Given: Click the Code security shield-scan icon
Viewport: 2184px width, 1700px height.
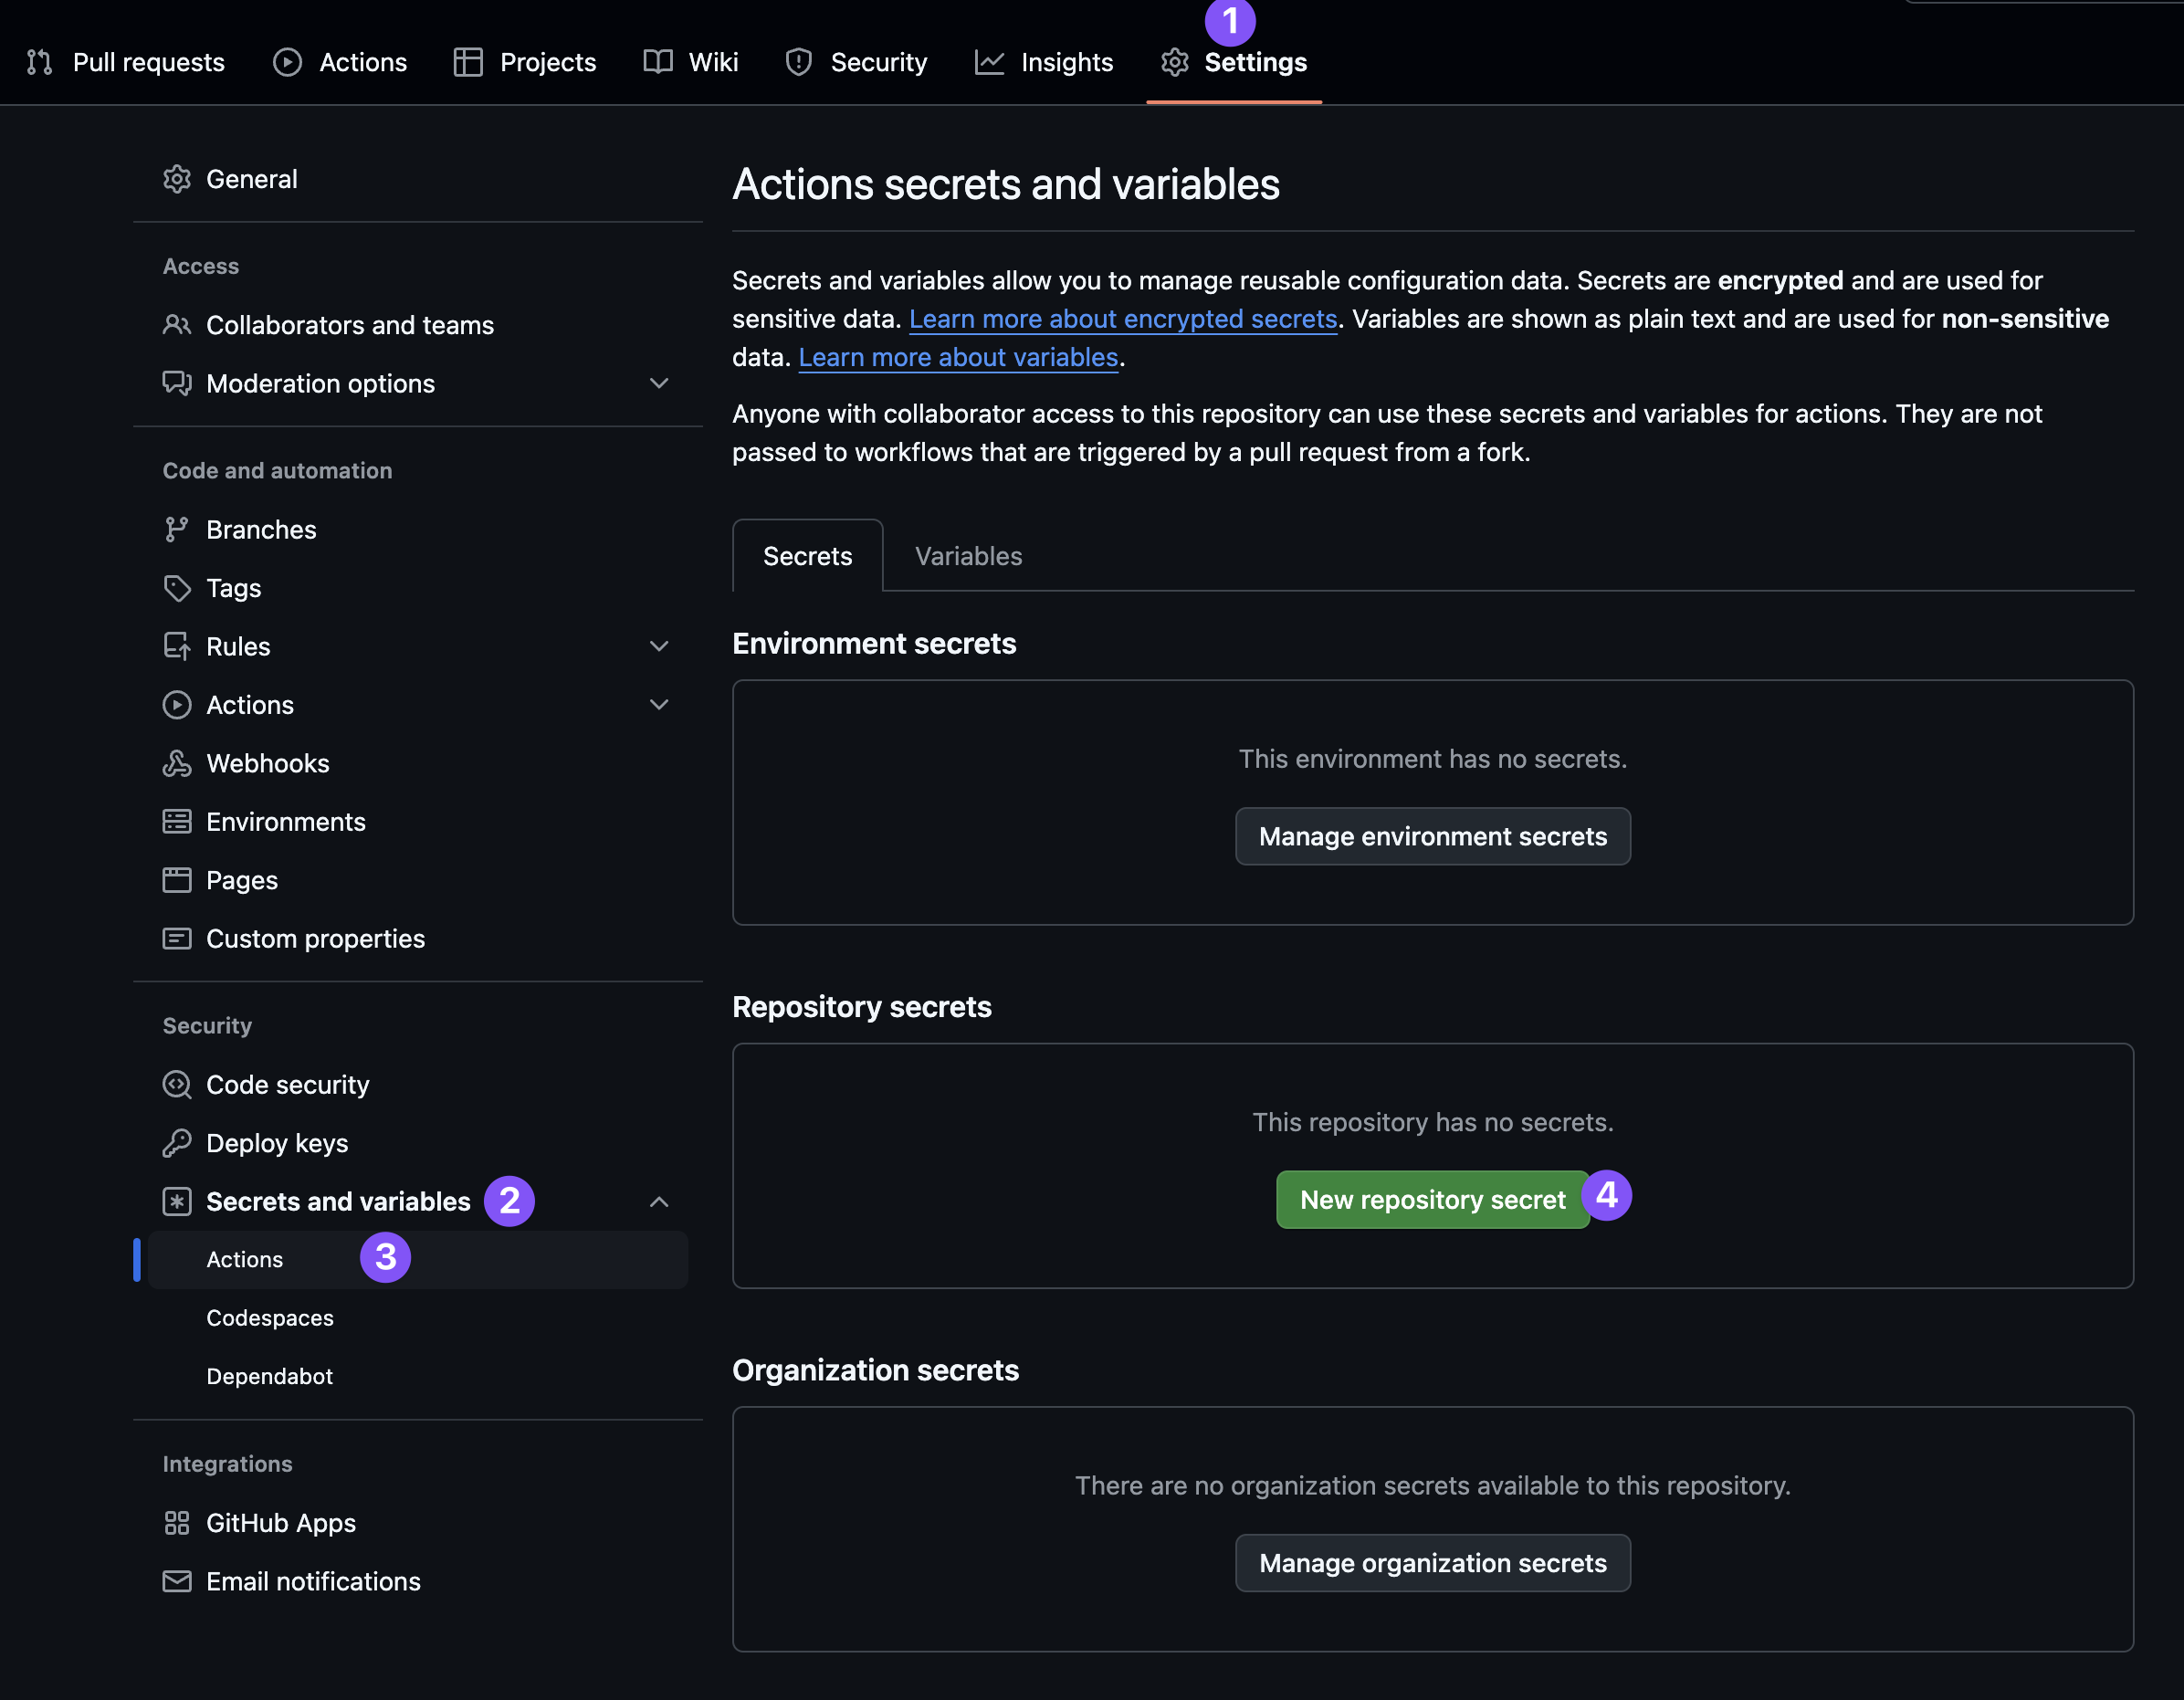Looking at the screenshot, I should 177,1085.
